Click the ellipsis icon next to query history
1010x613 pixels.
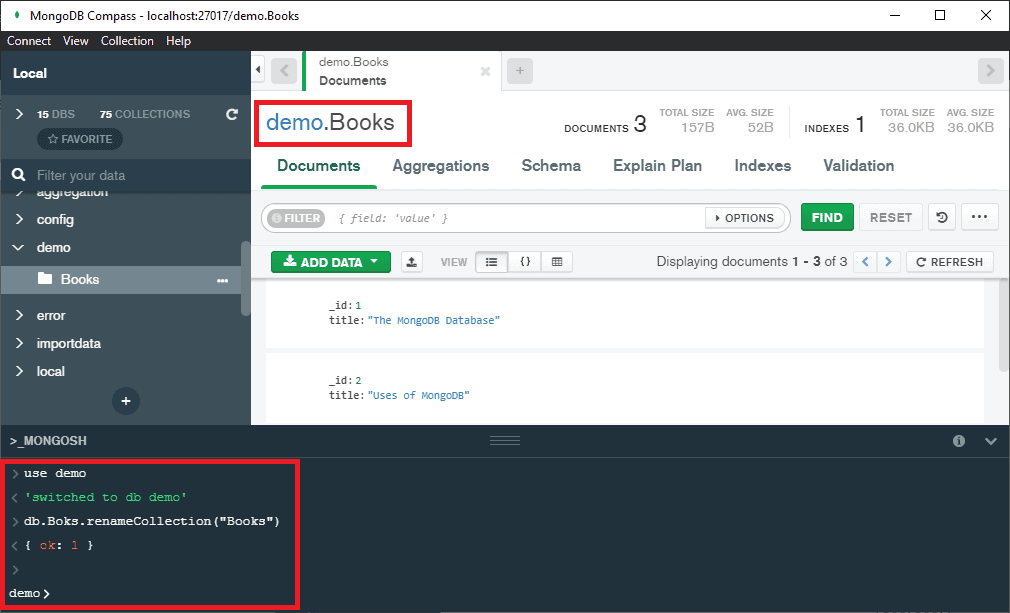tap(979, 216)
